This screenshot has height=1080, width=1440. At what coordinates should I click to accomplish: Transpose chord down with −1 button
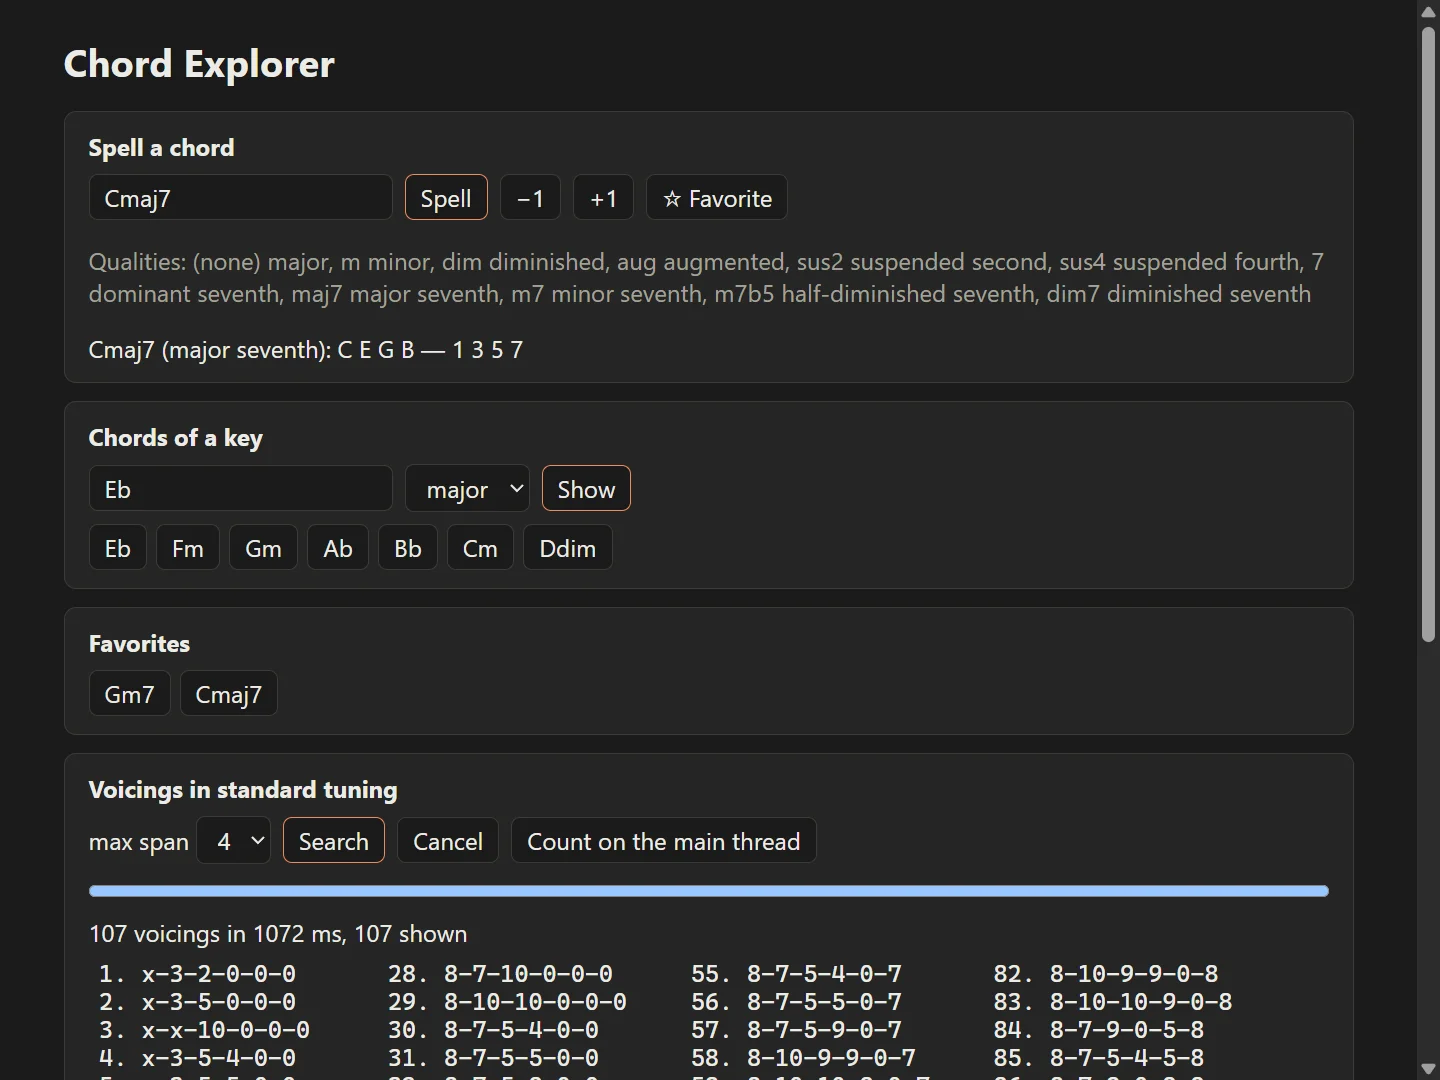tap(530, 198)
